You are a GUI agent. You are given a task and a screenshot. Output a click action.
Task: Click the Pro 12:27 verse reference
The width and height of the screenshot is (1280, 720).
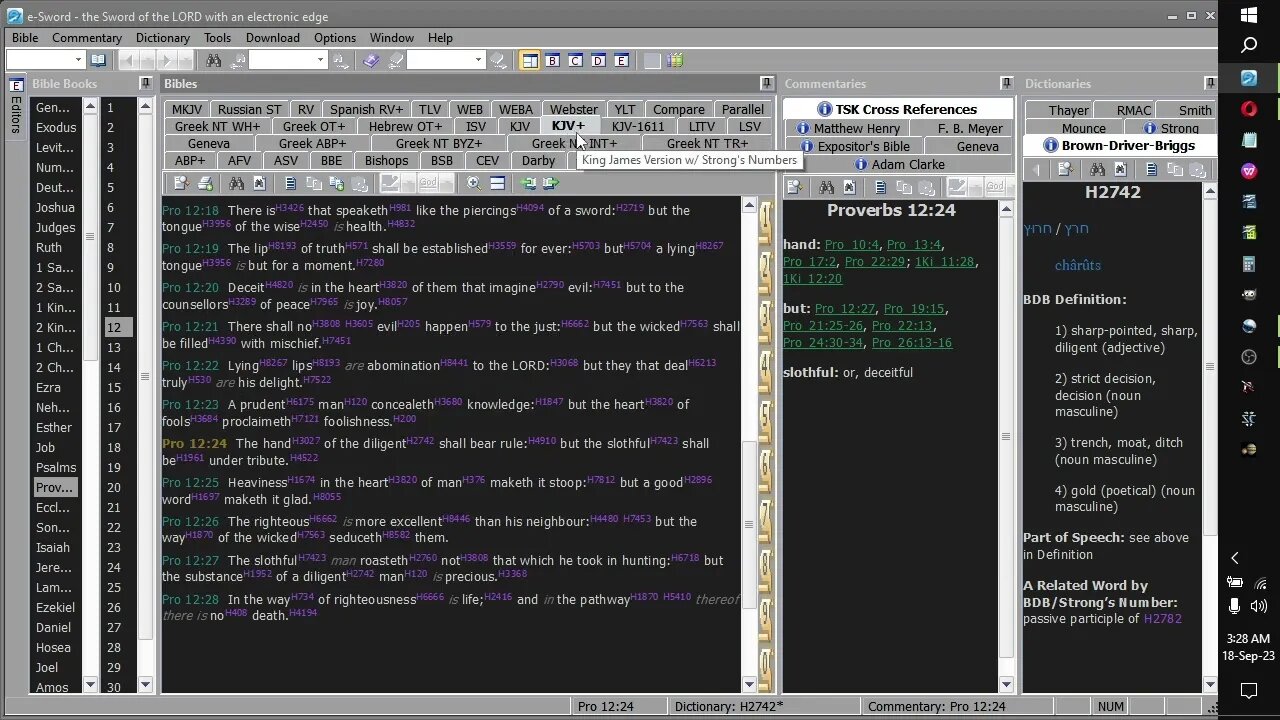coord(190,560)
